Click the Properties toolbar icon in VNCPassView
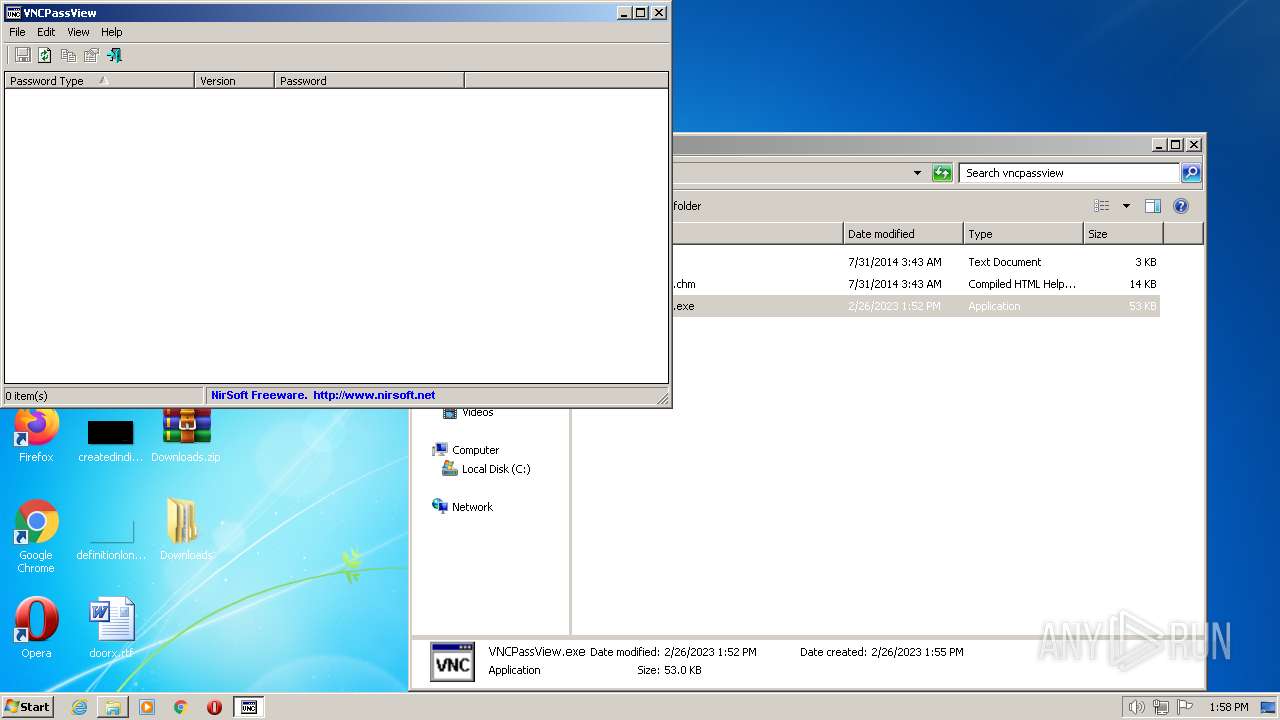 (x=91, y=55)
